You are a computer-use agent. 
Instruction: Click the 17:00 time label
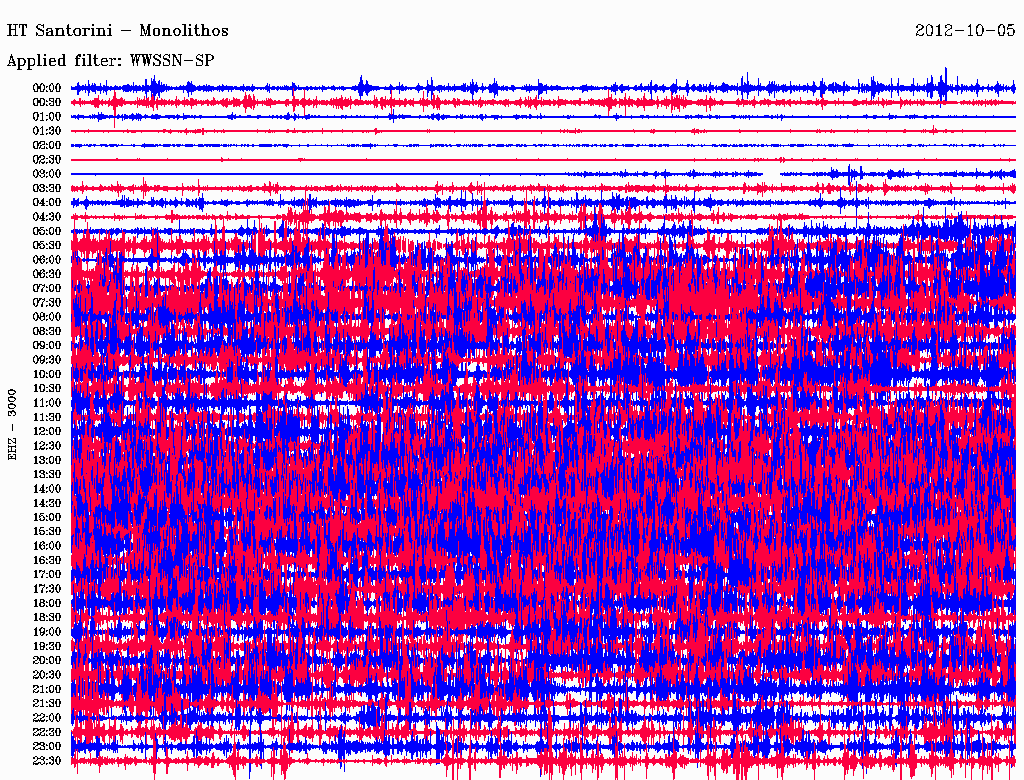tap(47, 575)
